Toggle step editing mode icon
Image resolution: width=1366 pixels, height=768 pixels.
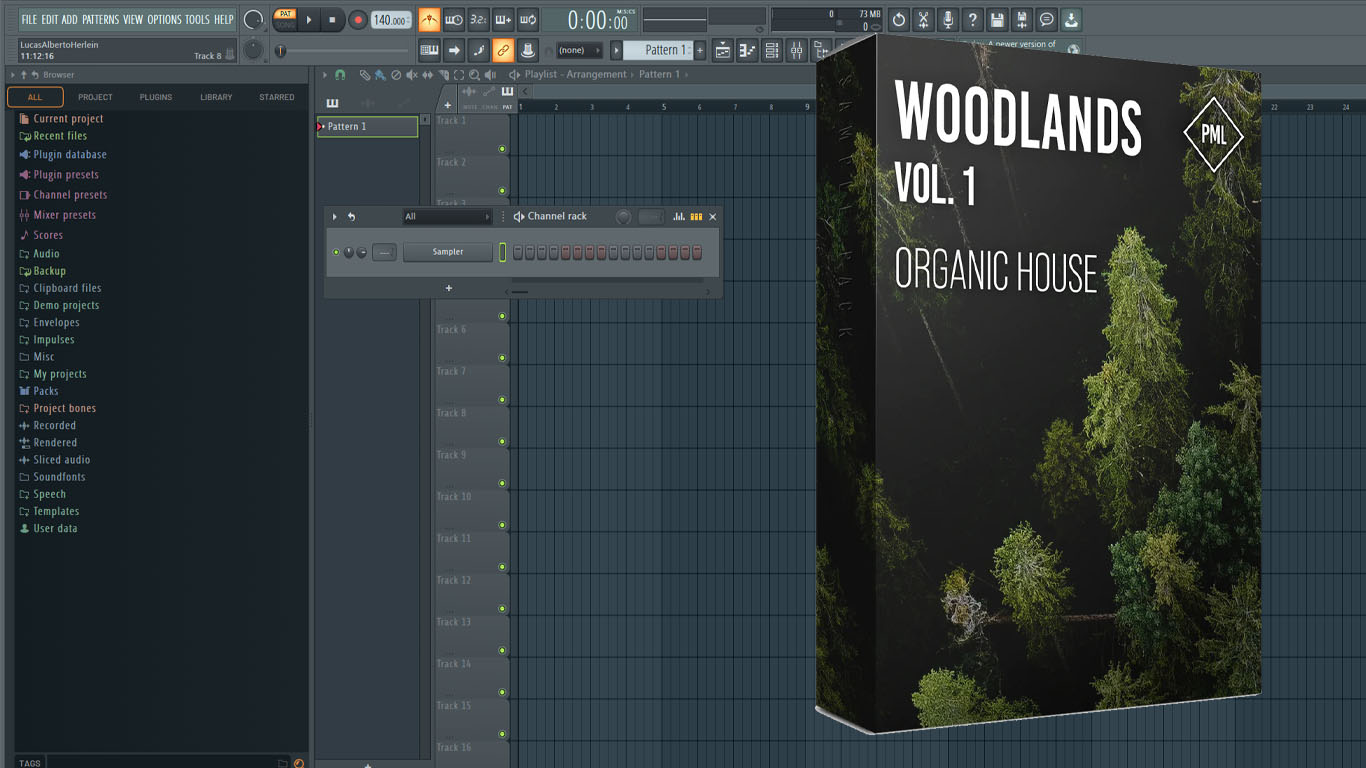[479, 50]
